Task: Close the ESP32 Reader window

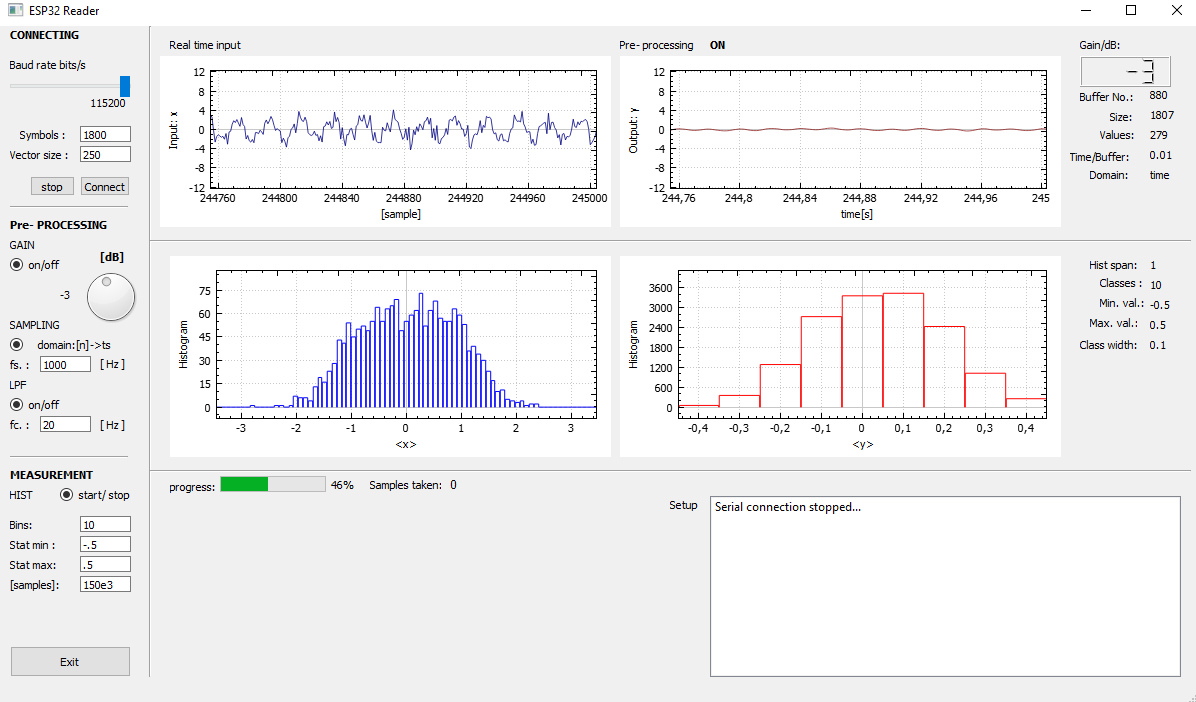Action: click(1176, 11)
